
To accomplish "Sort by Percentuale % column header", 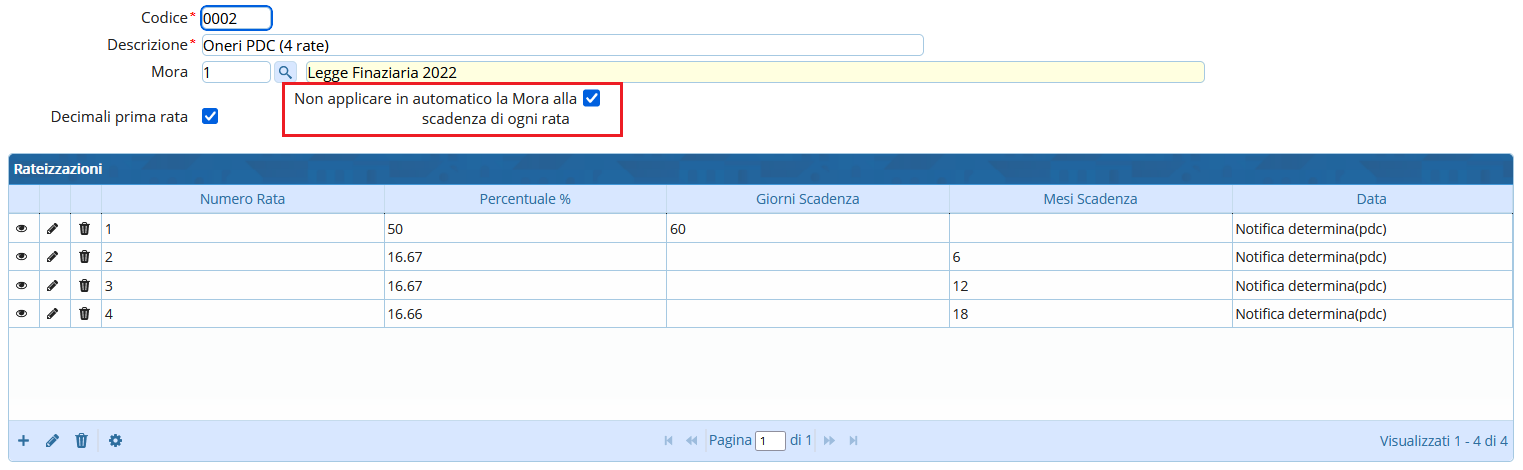I will [525, 199].
